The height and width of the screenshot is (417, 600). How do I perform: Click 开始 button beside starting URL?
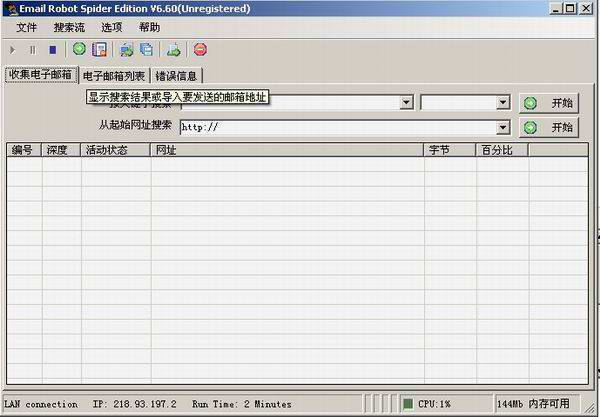[x=549, y=127]
